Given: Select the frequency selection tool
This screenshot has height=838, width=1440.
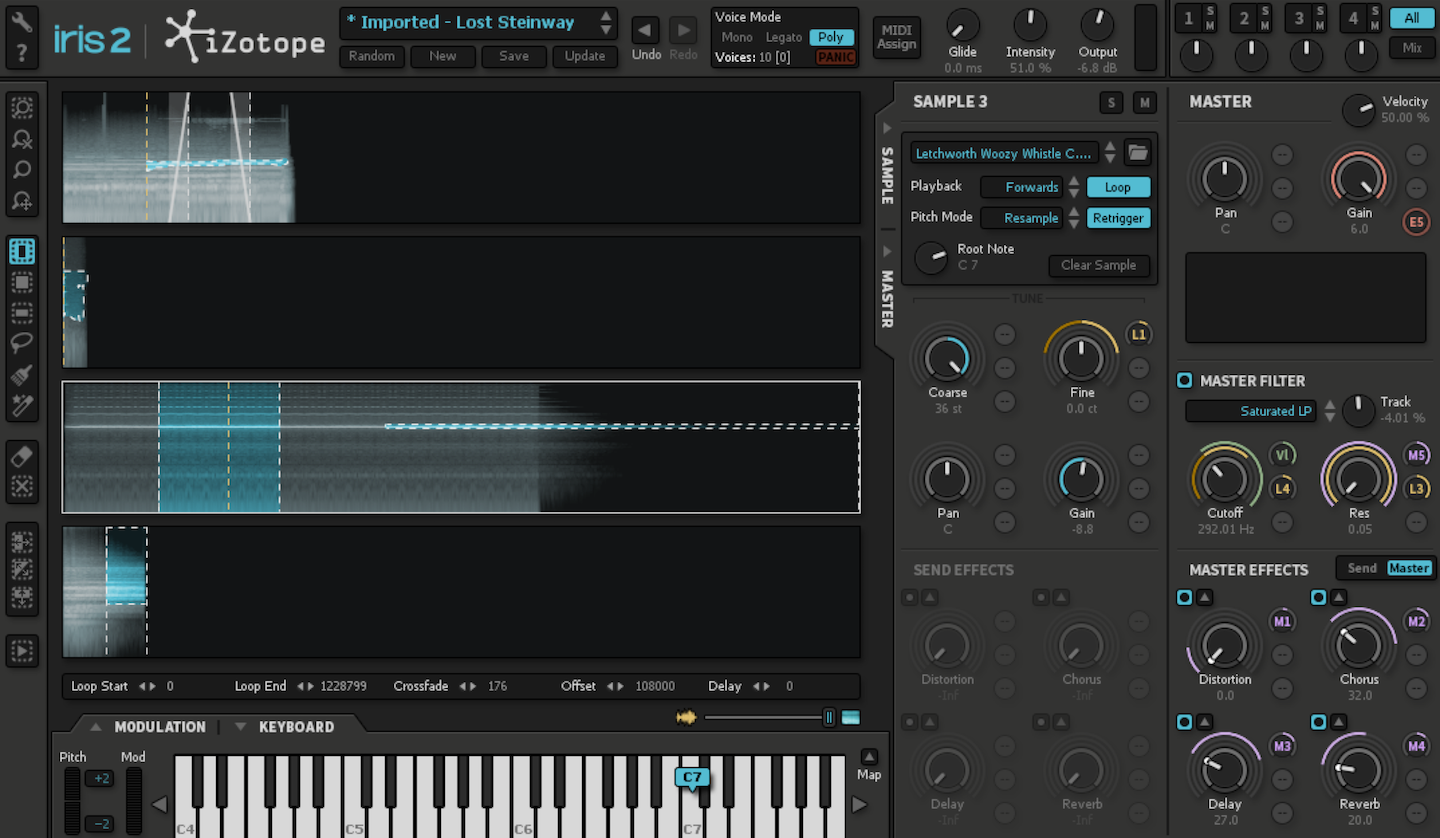Looking at the screenshot, I should pyautogui.click(x=22, y=313).
